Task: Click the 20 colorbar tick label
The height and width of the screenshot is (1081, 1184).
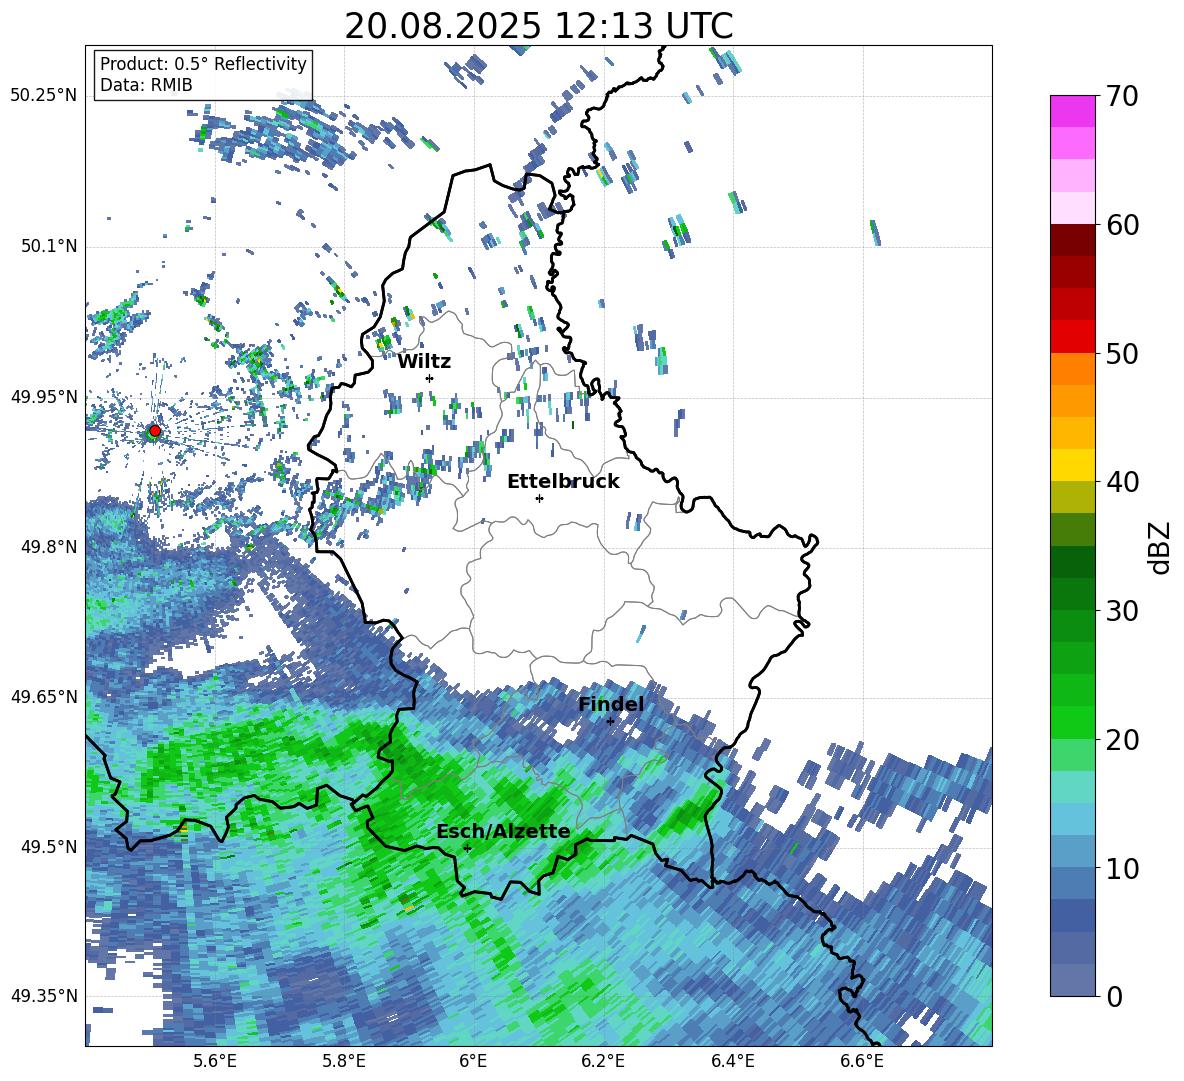Action: [x=1122, y=739]
